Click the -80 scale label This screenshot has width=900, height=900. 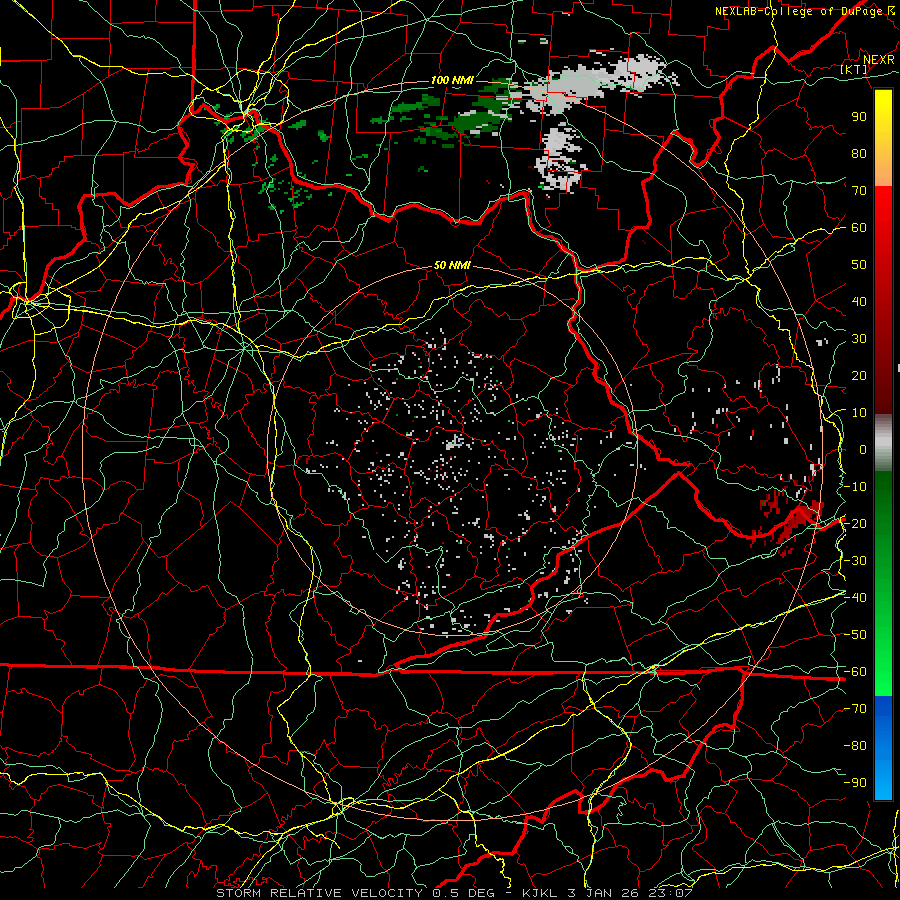pos(855,746)
